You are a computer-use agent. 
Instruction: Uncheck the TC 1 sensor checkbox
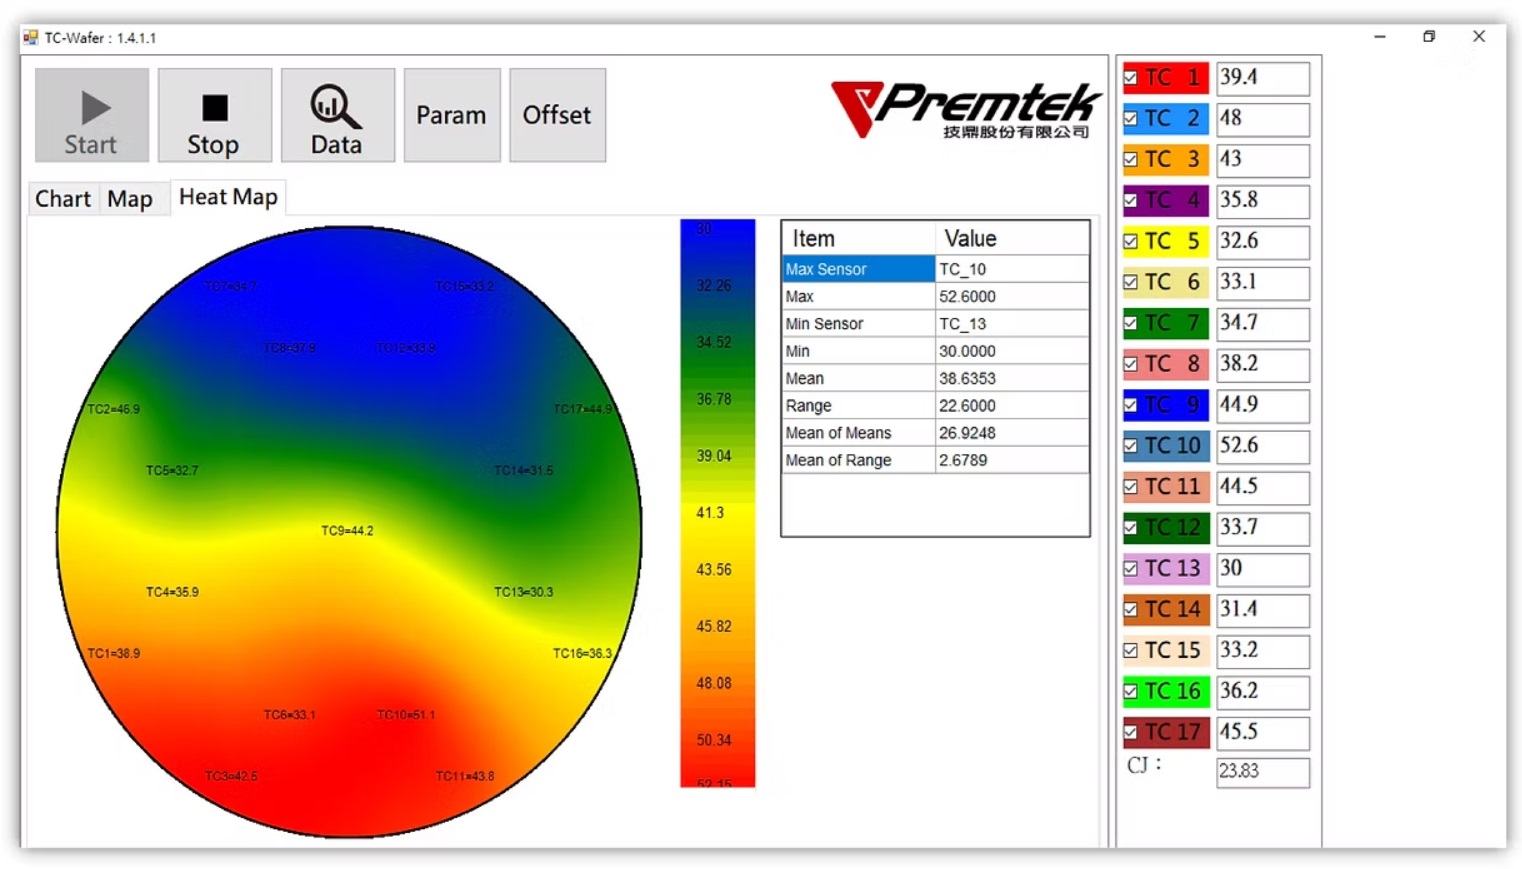pyautogui.click(x=1131, y=78)
